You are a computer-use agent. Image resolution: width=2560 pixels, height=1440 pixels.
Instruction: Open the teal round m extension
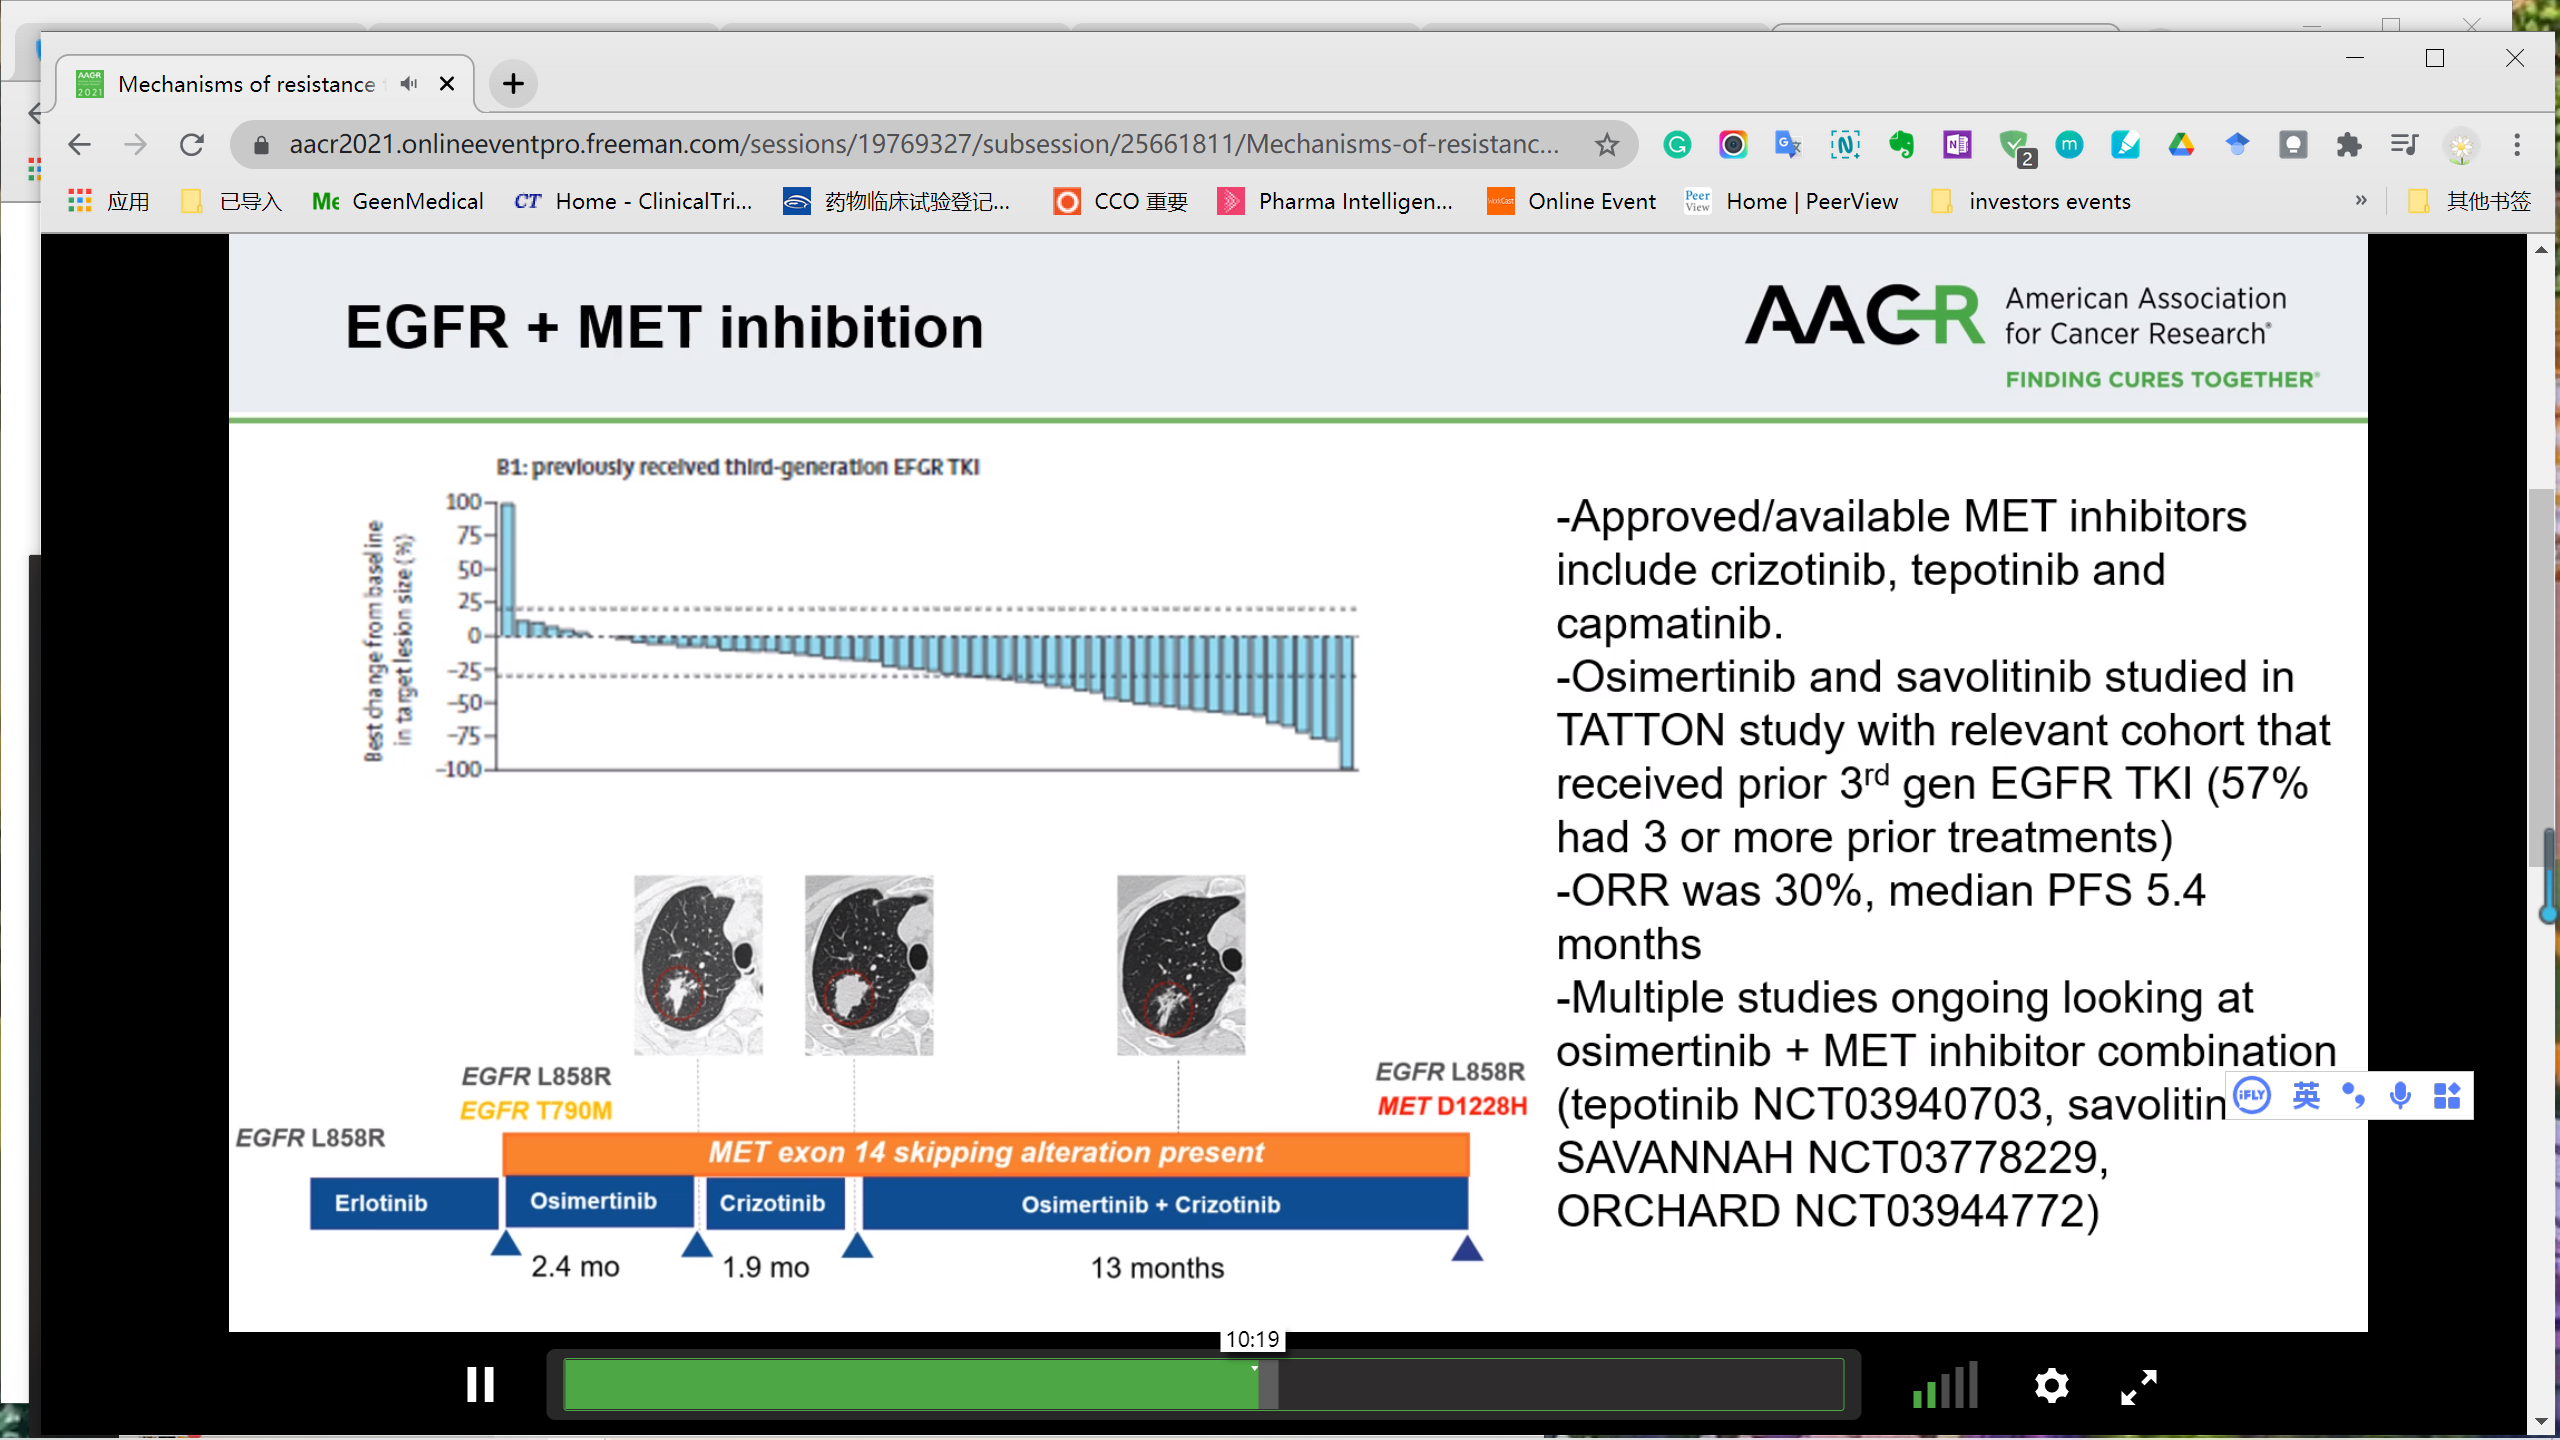tap(2069, 145)
